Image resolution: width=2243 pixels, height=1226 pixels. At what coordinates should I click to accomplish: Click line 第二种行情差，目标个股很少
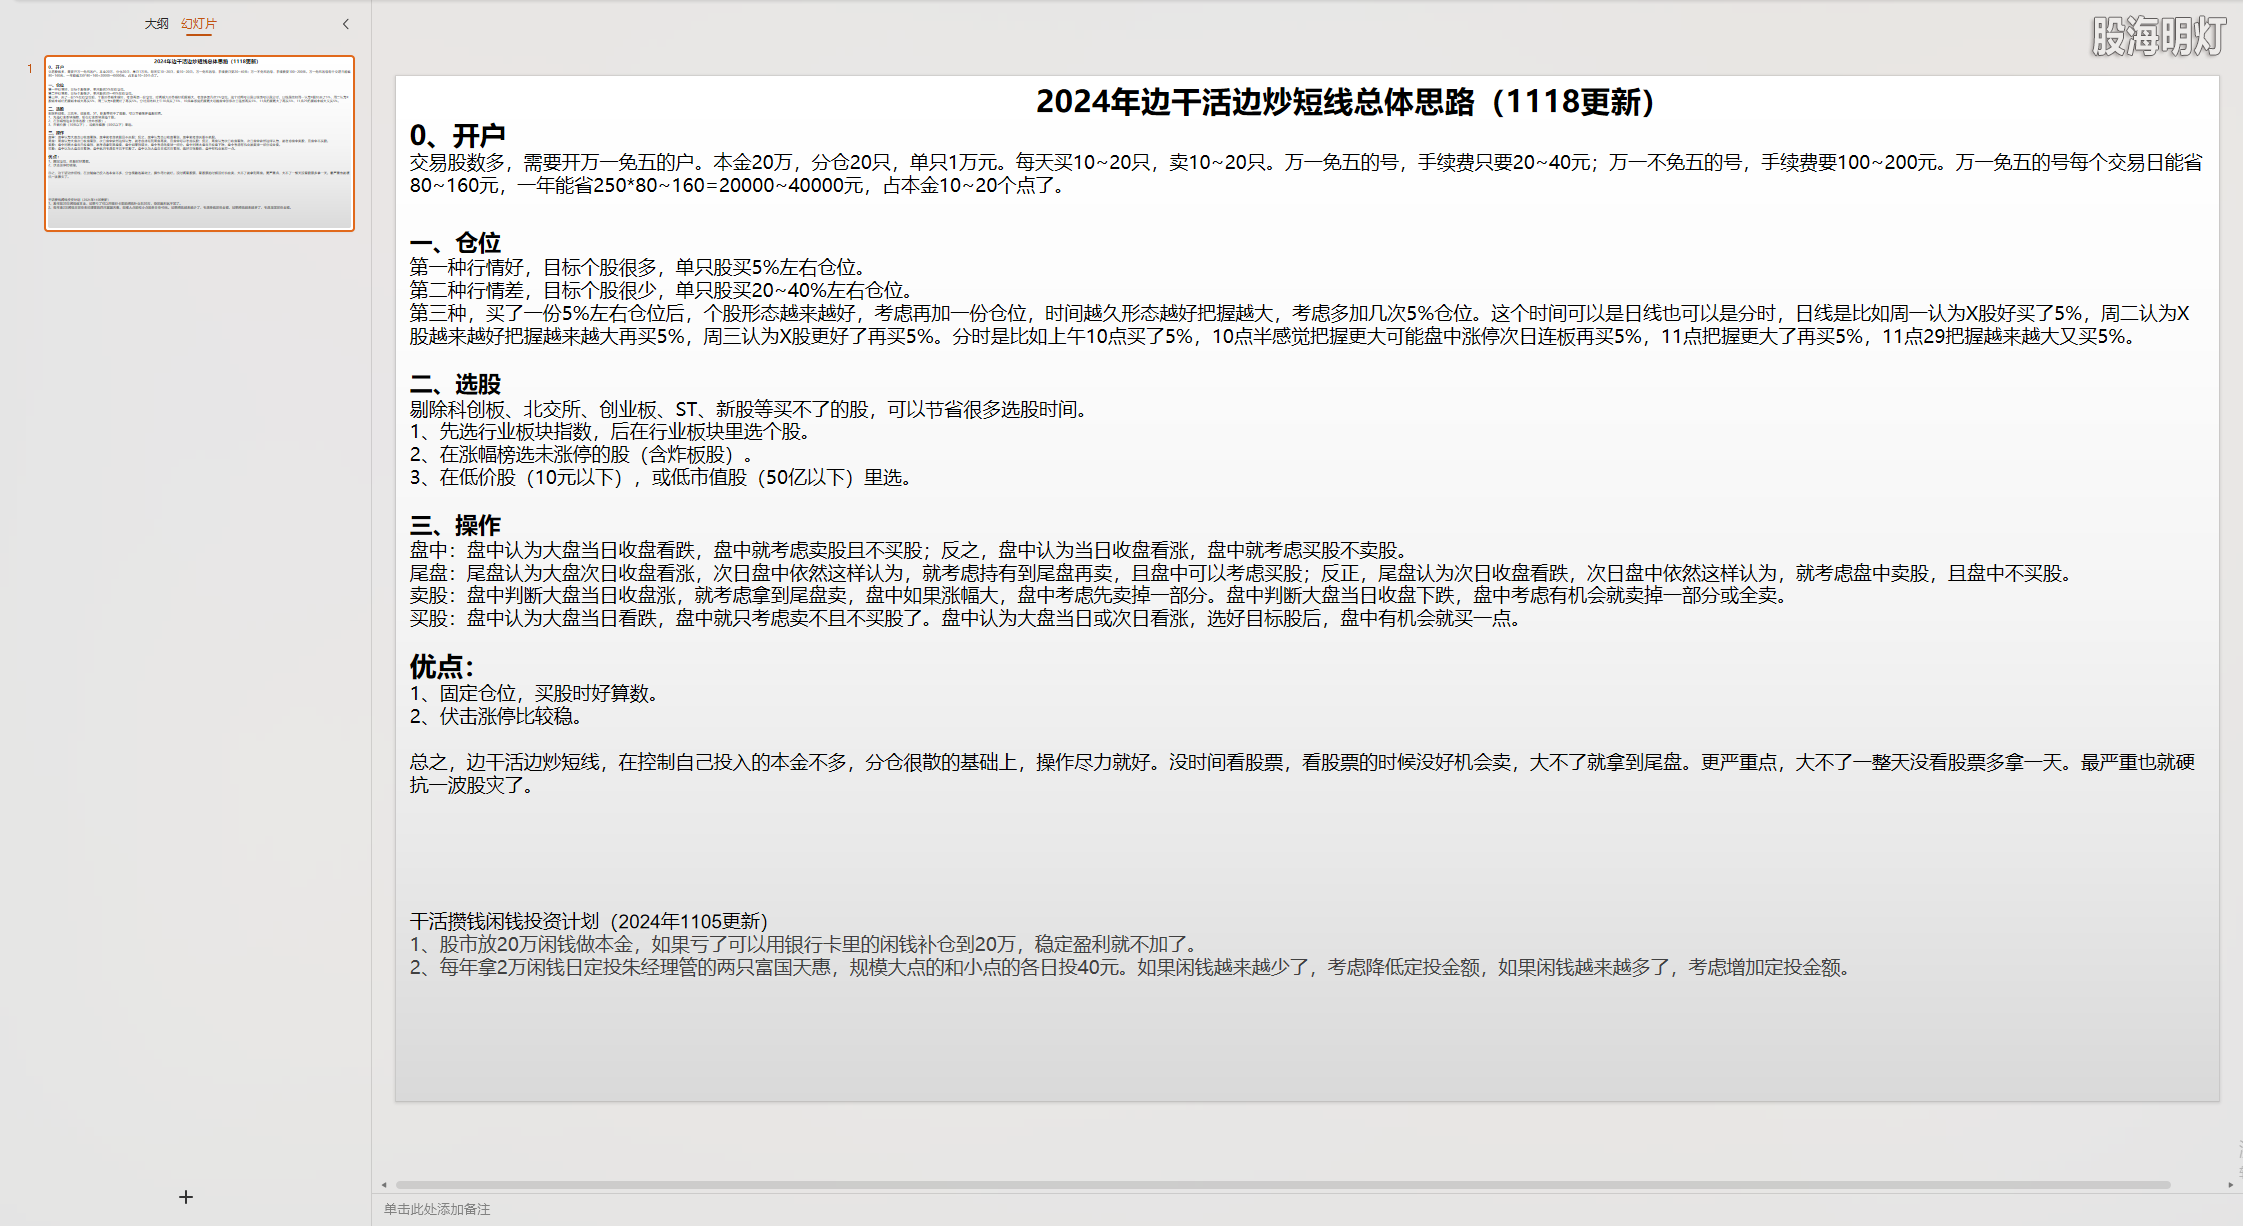click(660, 290)
